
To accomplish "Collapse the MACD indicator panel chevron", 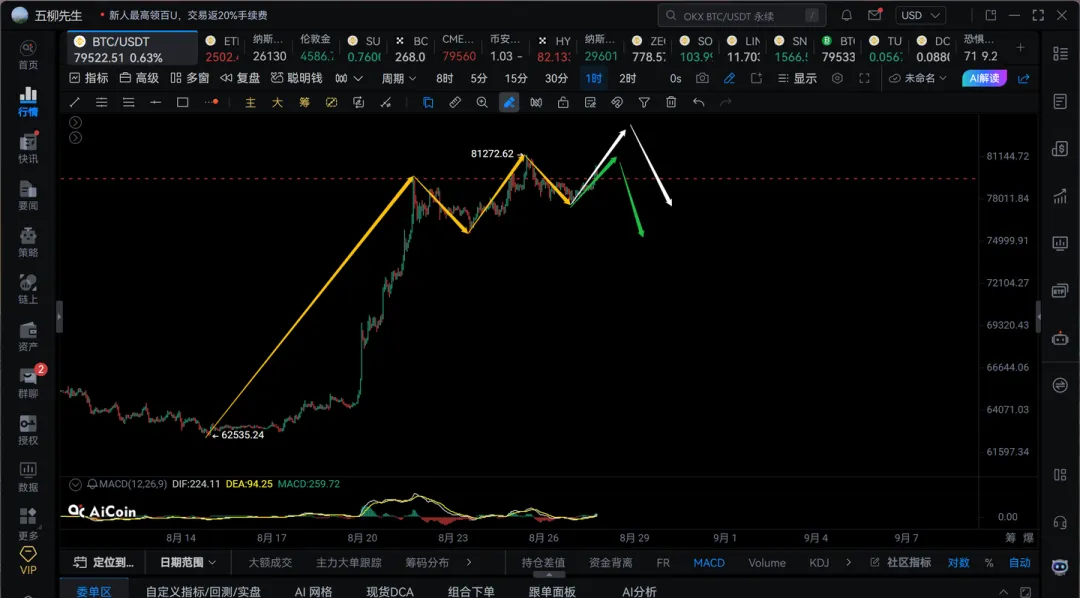I will pos(76,484).
